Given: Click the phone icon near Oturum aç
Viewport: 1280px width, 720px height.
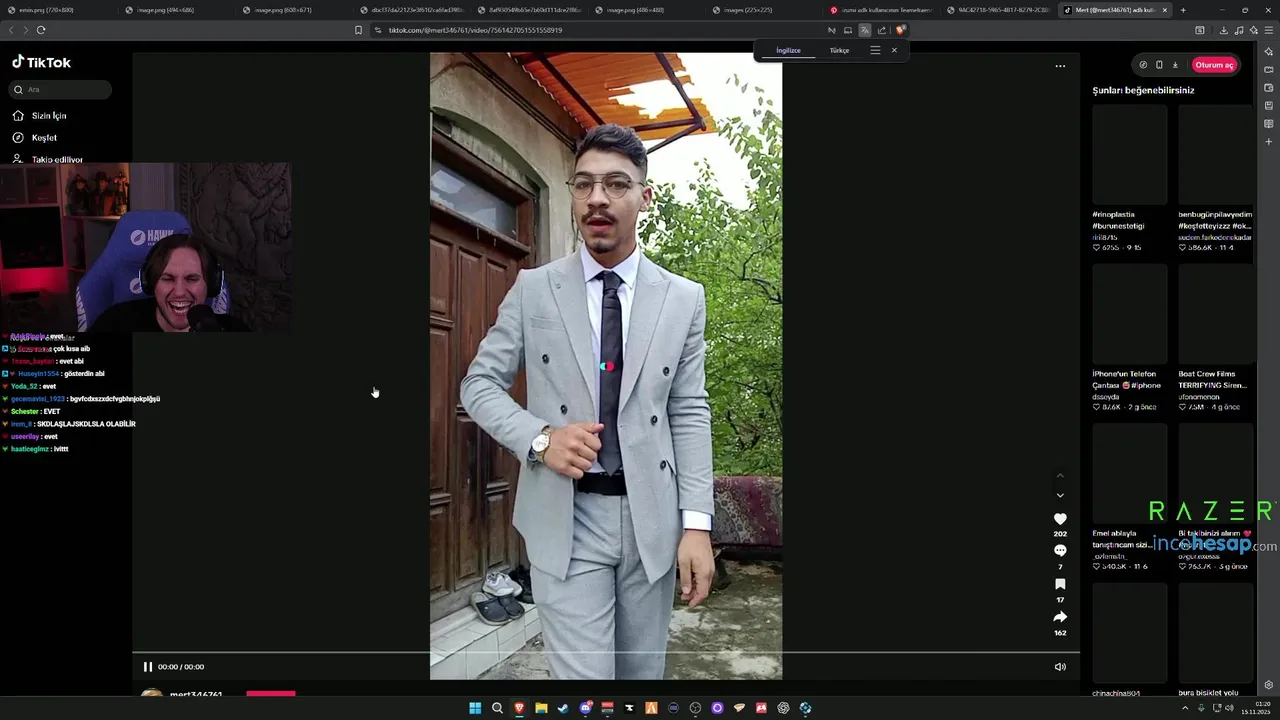Looking at the screenshot, I should point(1159,65).
